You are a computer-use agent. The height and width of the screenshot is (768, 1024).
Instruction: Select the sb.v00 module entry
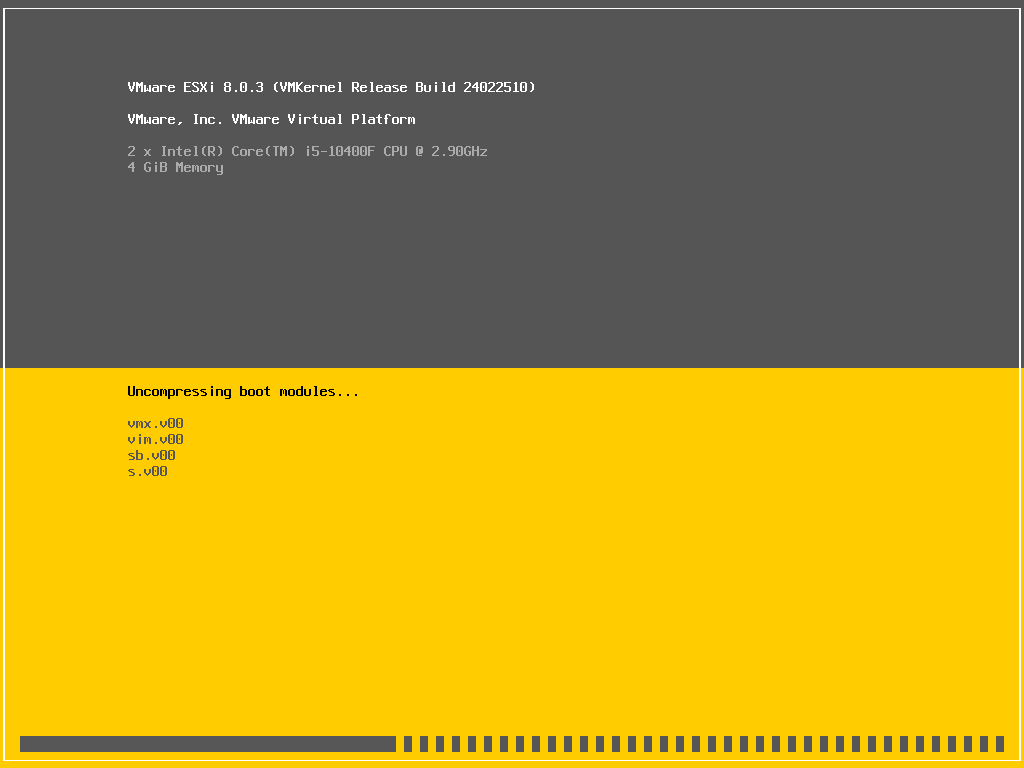coord(151,455)
